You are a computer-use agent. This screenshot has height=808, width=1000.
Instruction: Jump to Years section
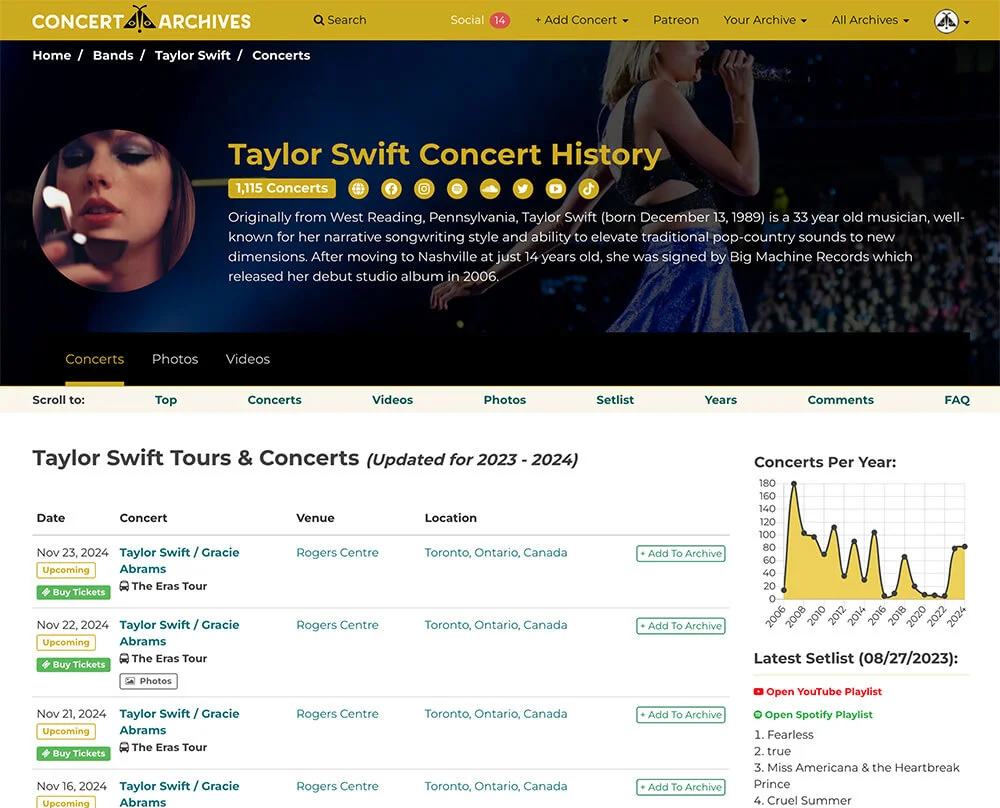[x=721, y=400]
